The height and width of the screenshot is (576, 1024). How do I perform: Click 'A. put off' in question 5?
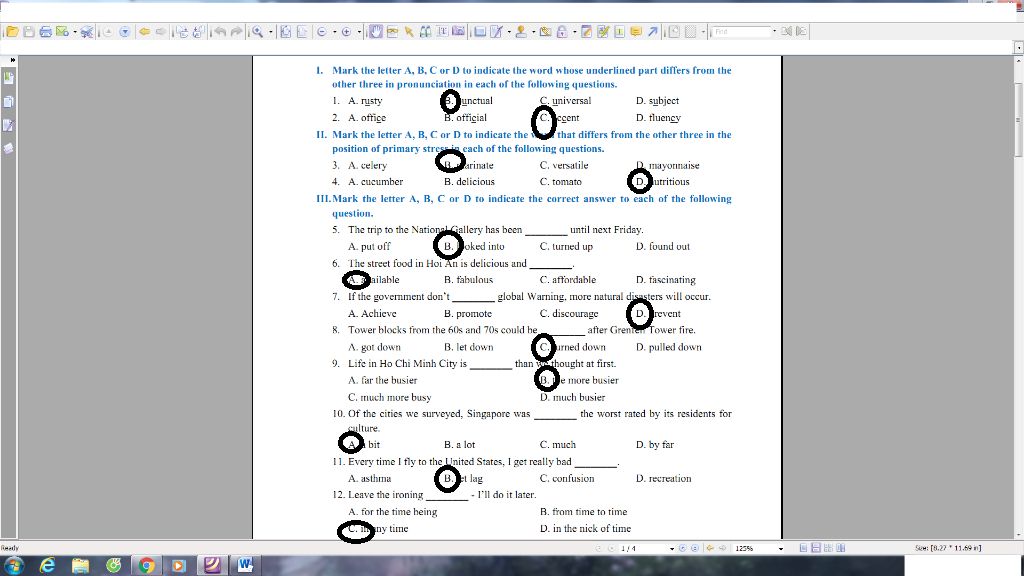tap(369, 246)
